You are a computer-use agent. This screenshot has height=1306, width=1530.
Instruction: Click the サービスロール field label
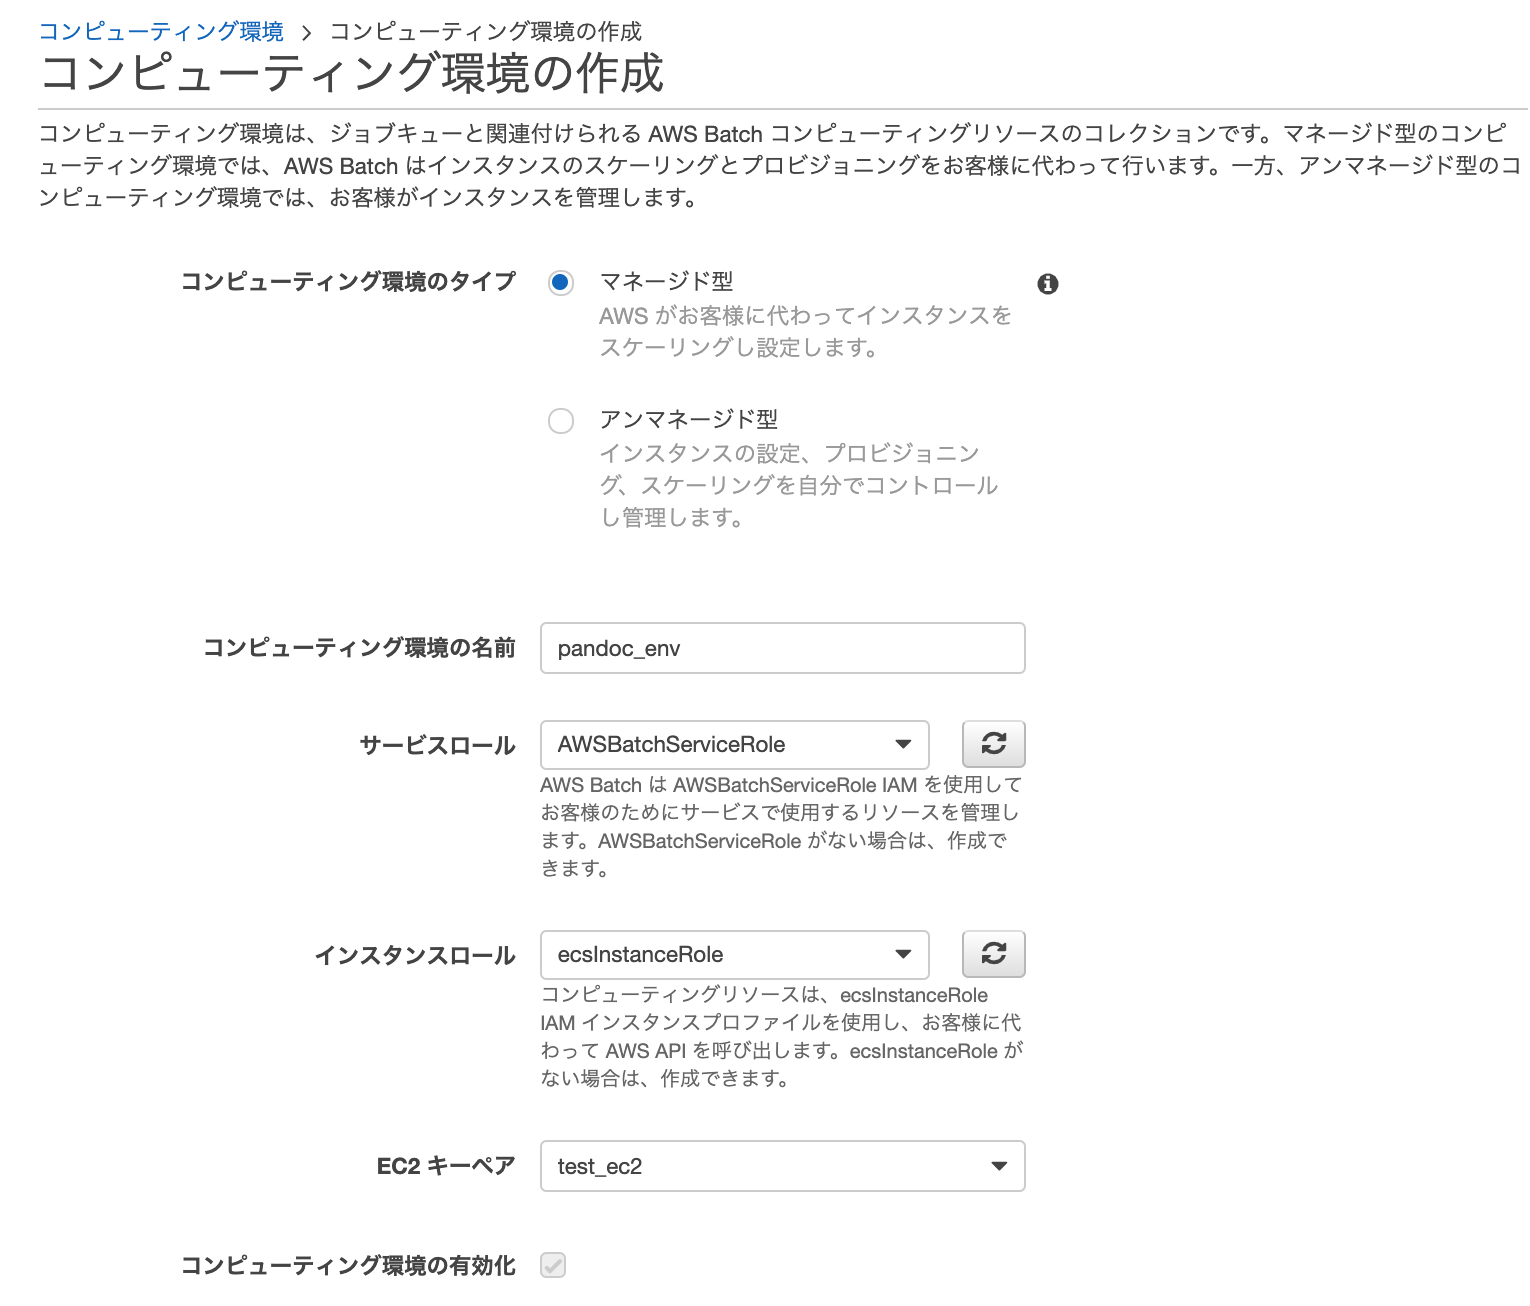tap(437, 746)
